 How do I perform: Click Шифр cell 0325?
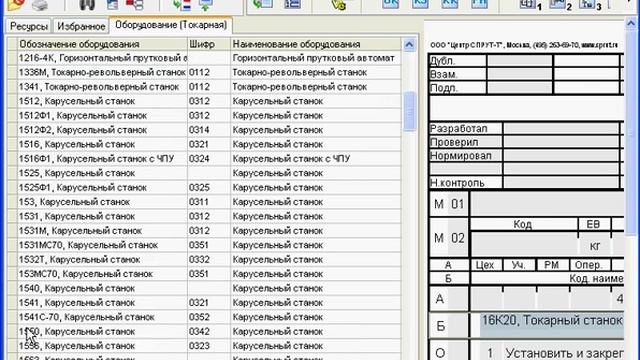click(x=209, y=187)
